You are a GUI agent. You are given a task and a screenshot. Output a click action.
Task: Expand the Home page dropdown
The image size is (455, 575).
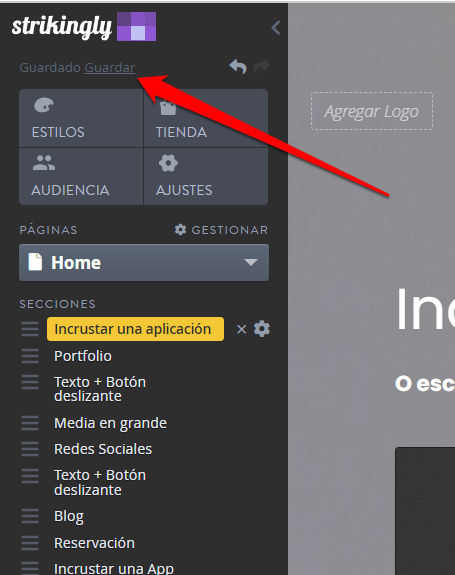(144, 263)
